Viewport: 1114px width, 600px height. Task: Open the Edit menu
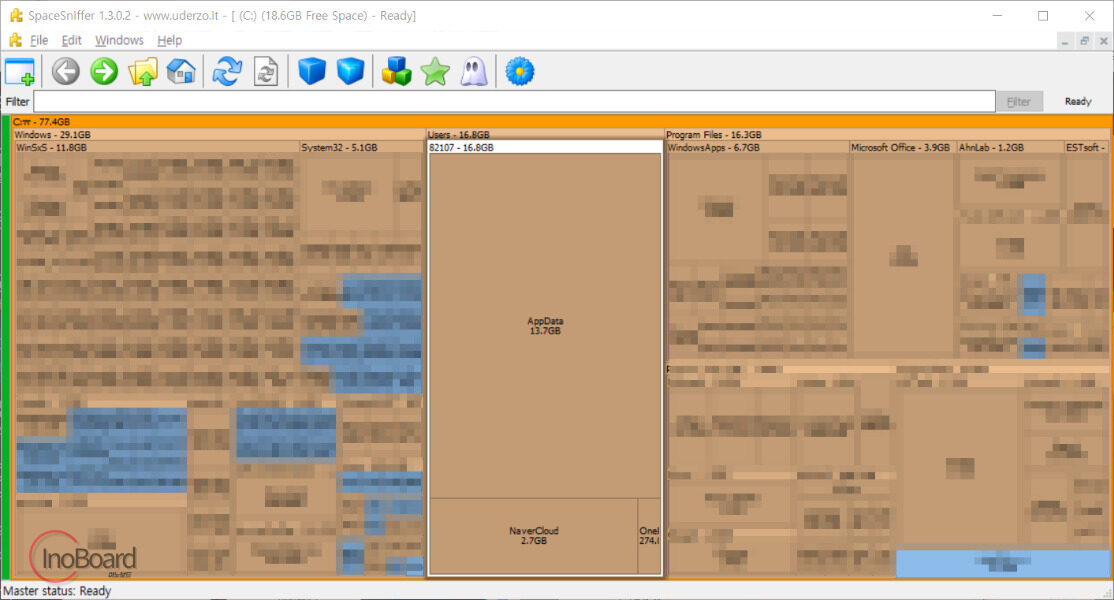[71, 40]
